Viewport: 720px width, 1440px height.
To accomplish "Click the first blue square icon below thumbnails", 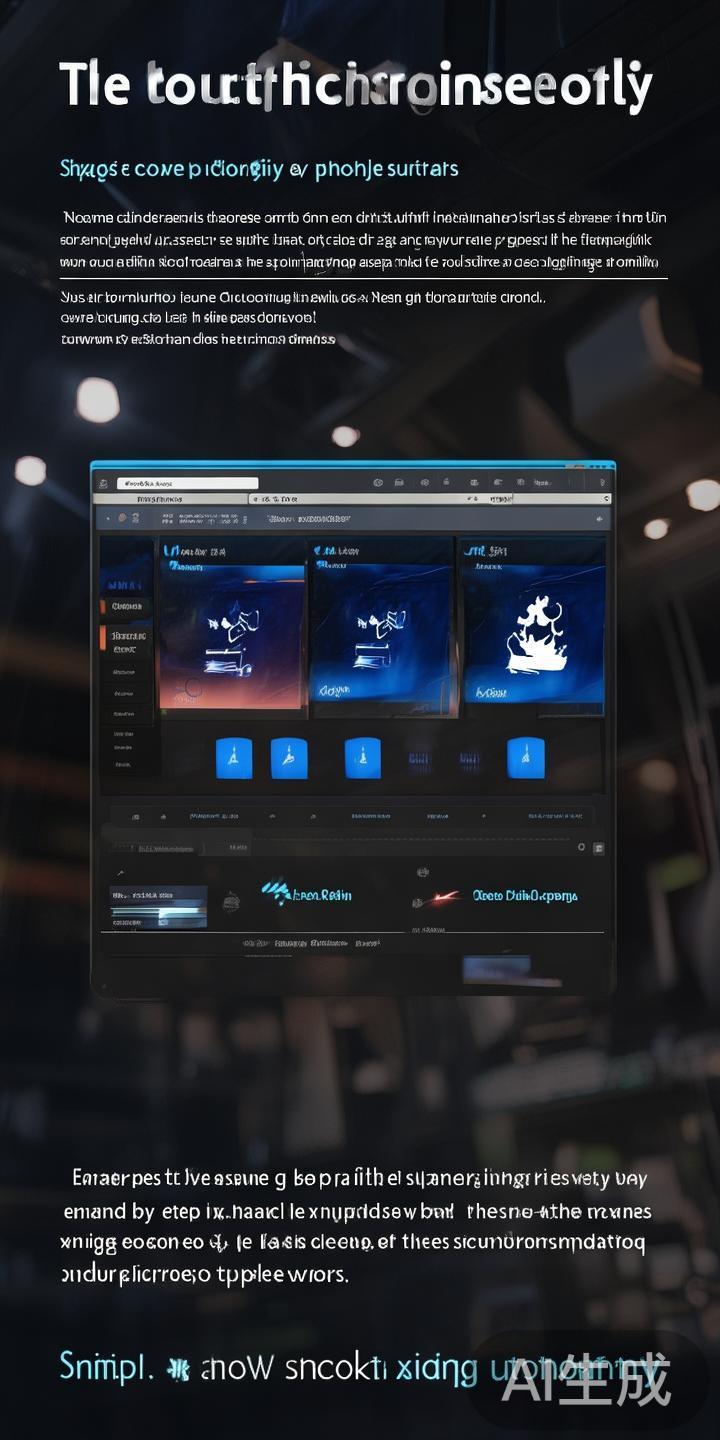I will pos(234,758).
